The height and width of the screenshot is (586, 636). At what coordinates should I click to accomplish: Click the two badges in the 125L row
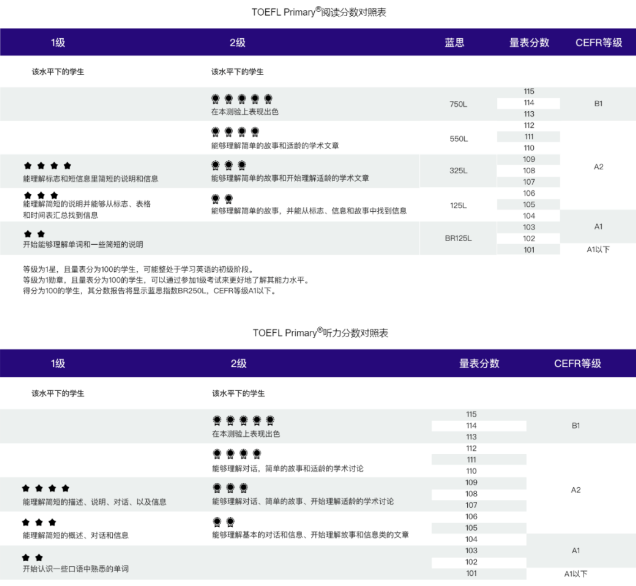click(222, 199)
